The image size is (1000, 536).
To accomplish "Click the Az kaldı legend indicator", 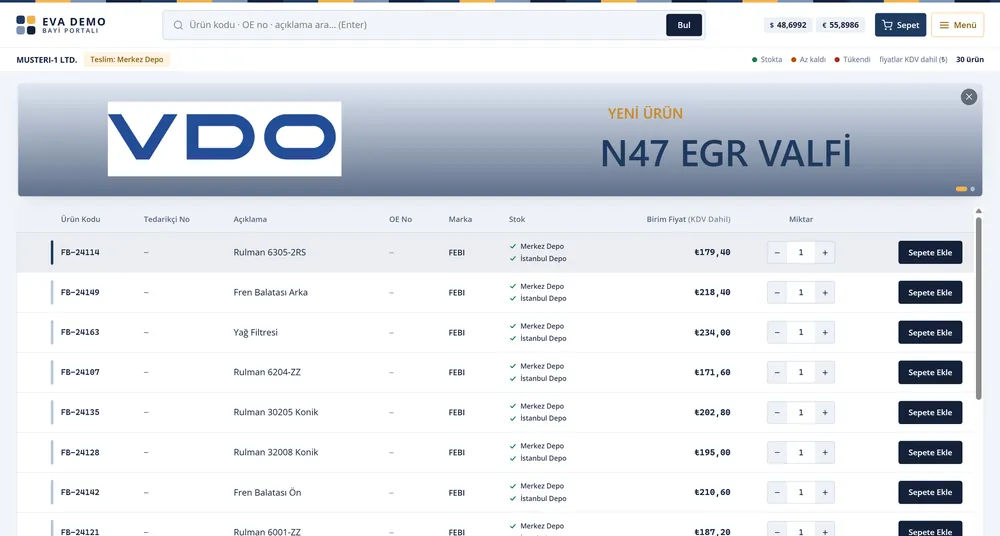I will coord(808,59).
